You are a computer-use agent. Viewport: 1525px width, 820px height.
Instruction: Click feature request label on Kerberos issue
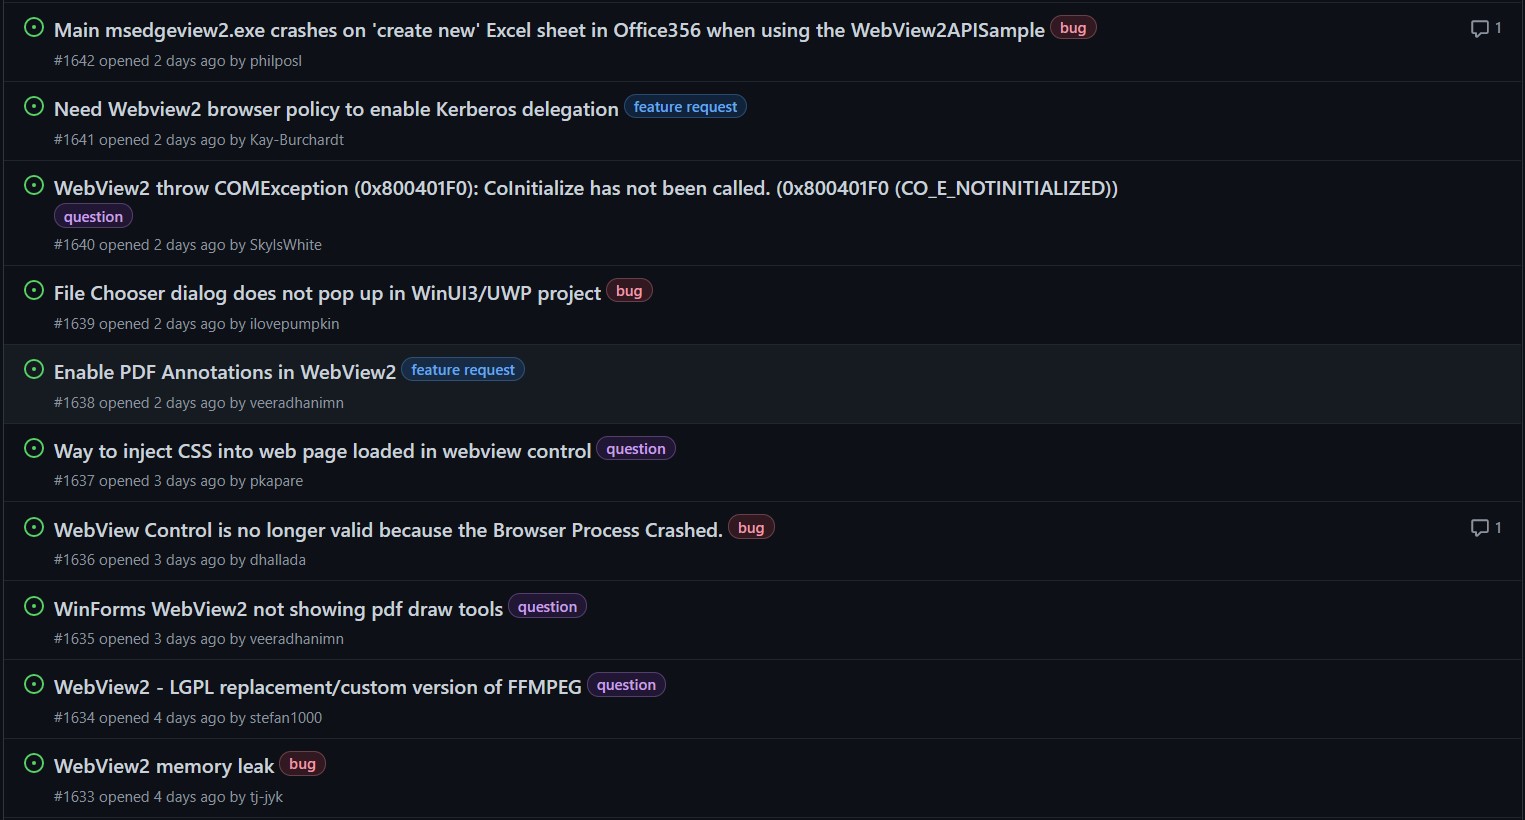click(x=685, y=107)
